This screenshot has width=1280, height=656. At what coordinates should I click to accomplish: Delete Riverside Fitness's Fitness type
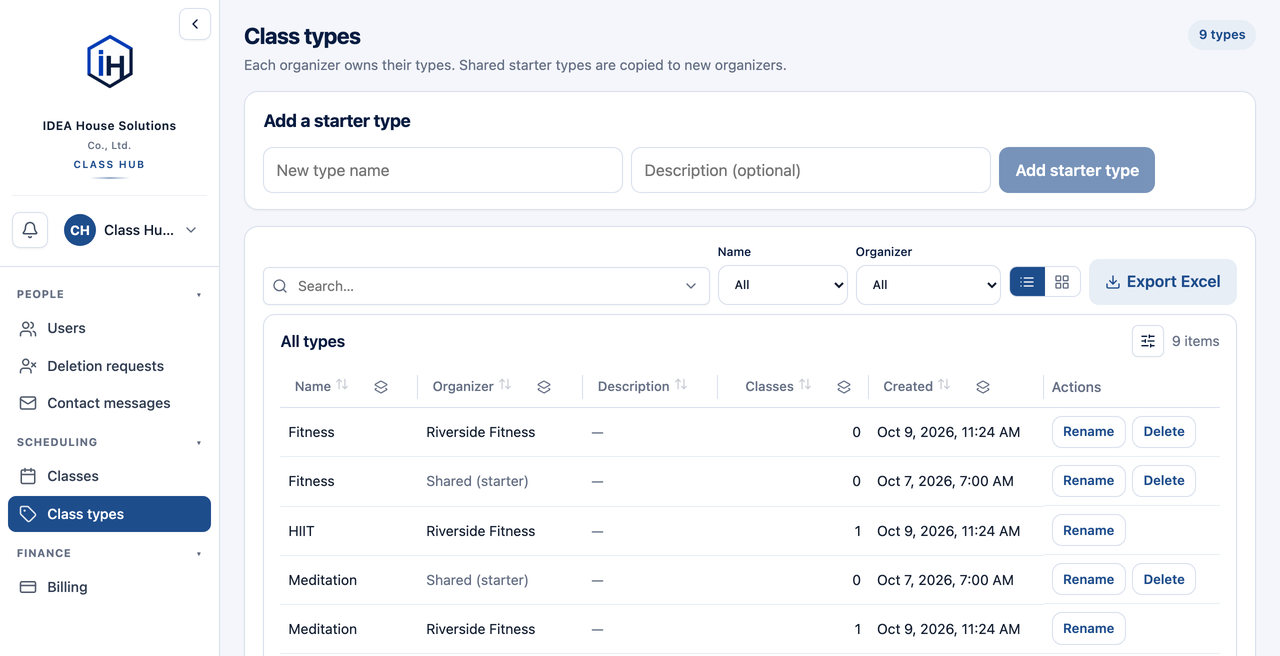click(1164, 432)
